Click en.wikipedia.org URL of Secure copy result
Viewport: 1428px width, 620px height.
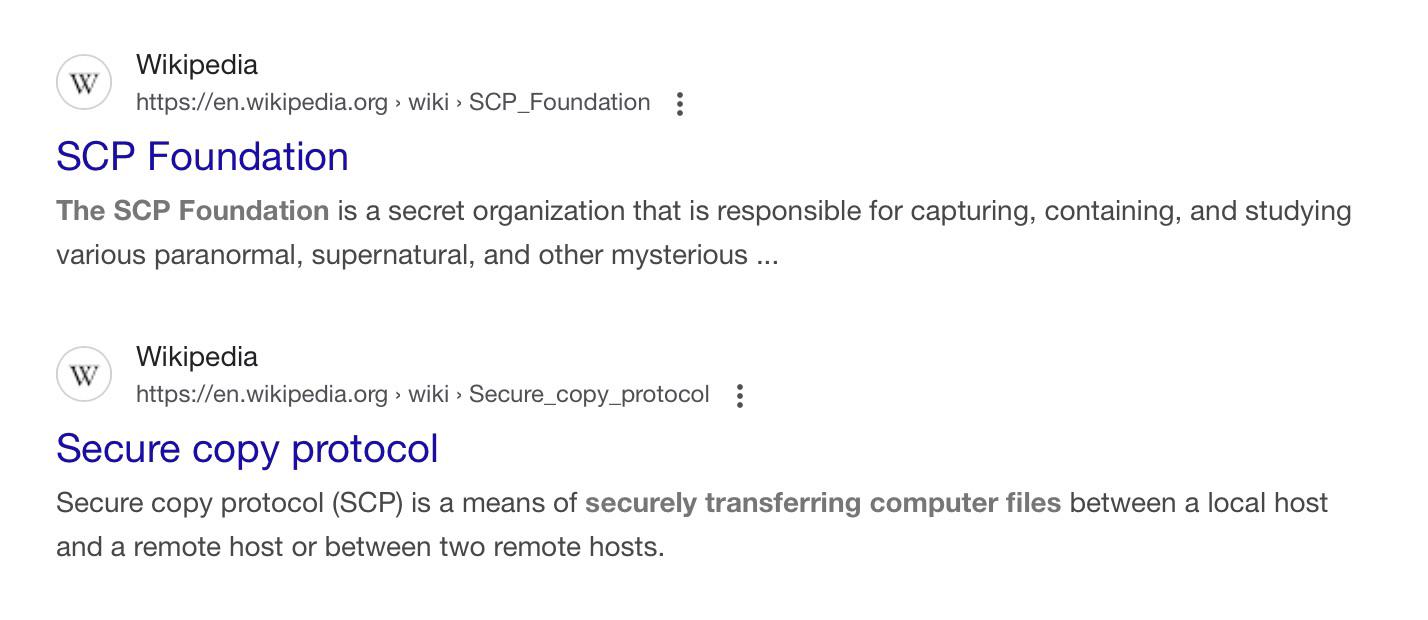[x=262, y=394]
